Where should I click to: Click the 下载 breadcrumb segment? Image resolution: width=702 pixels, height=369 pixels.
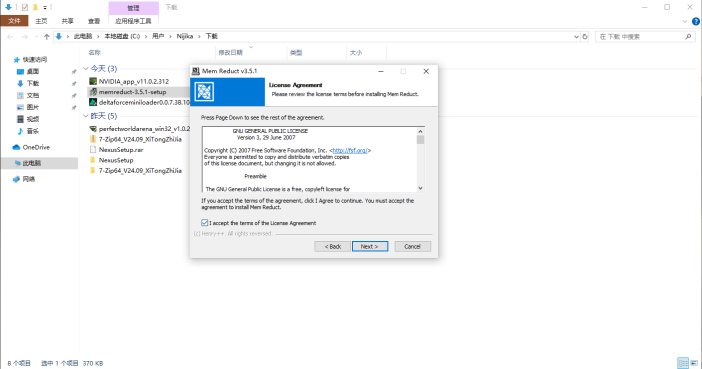[x=211, y=36]
